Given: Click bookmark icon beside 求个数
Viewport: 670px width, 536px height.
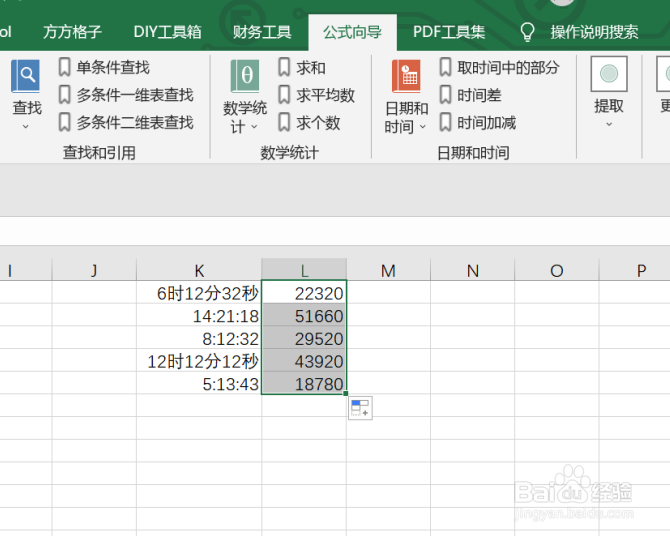Looking at the screenshot, I should click(x=284, y=123).
